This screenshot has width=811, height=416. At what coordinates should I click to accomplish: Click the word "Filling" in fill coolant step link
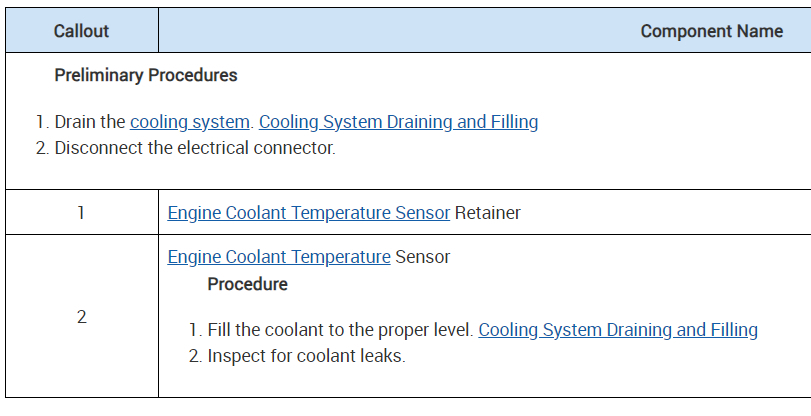[x=733, y=330]
